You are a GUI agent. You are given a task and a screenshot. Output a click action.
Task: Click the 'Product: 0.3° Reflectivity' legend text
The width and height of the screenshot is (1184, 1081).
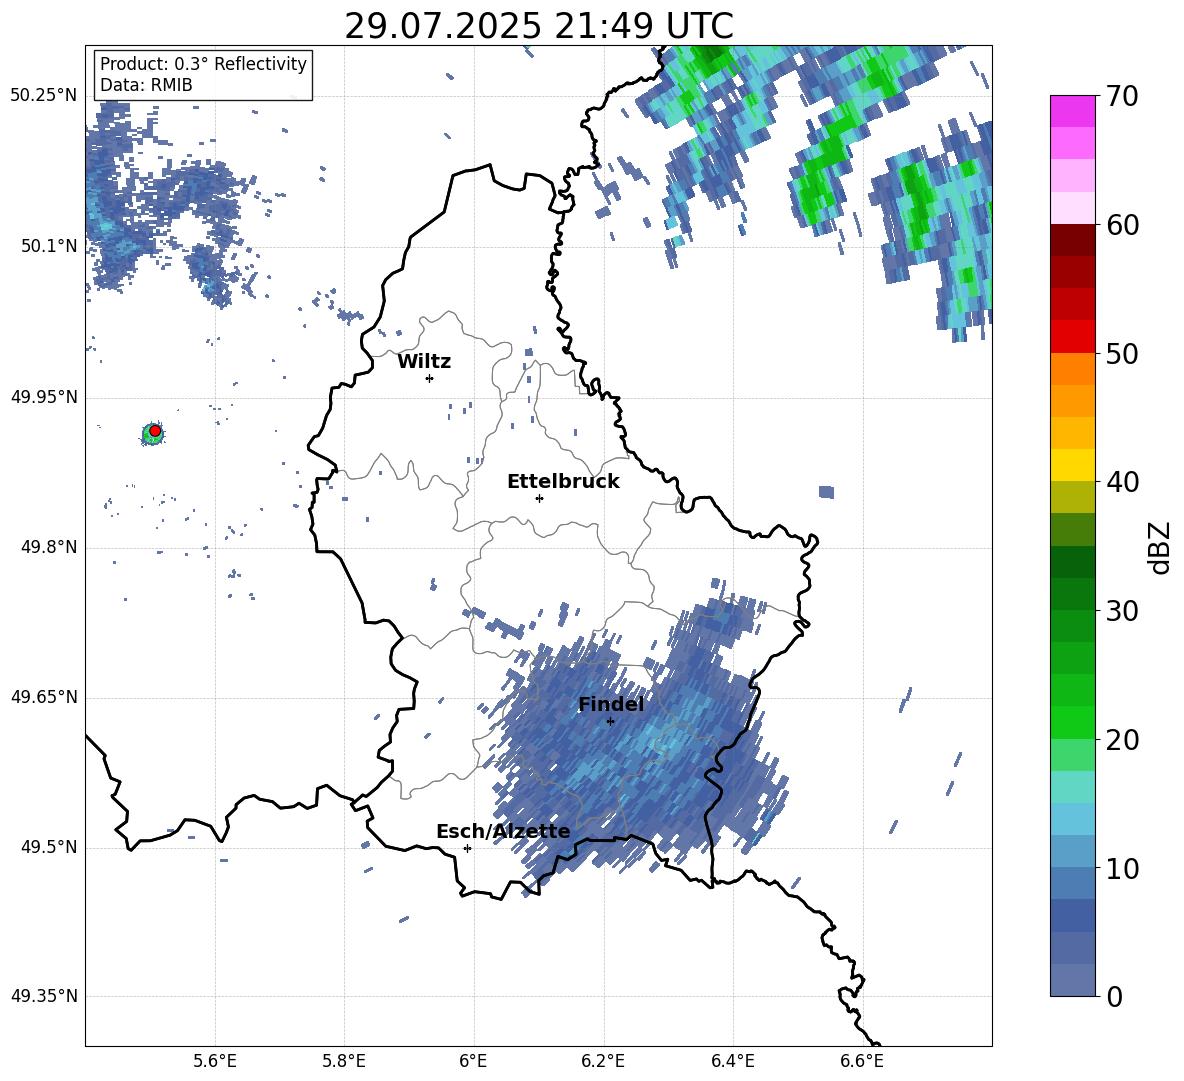tap(203, 63)
